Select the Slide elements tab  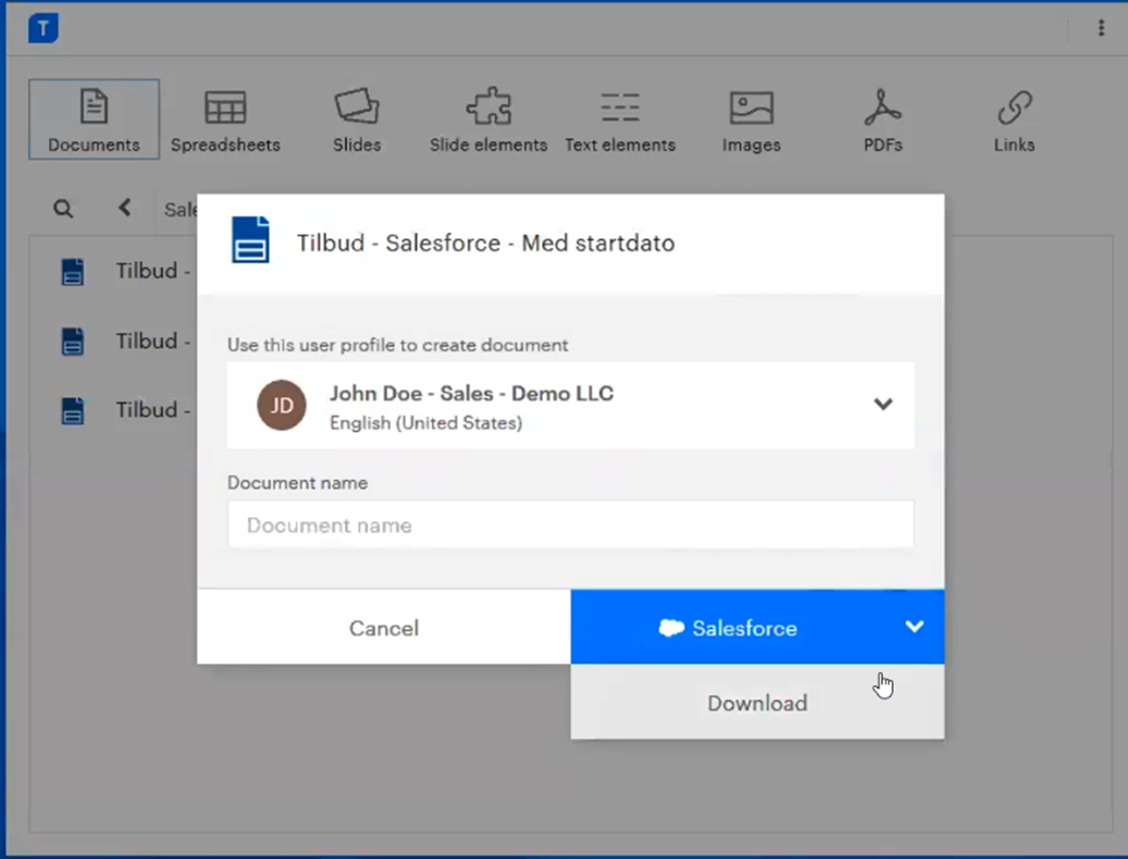click(x=488, y=119)
